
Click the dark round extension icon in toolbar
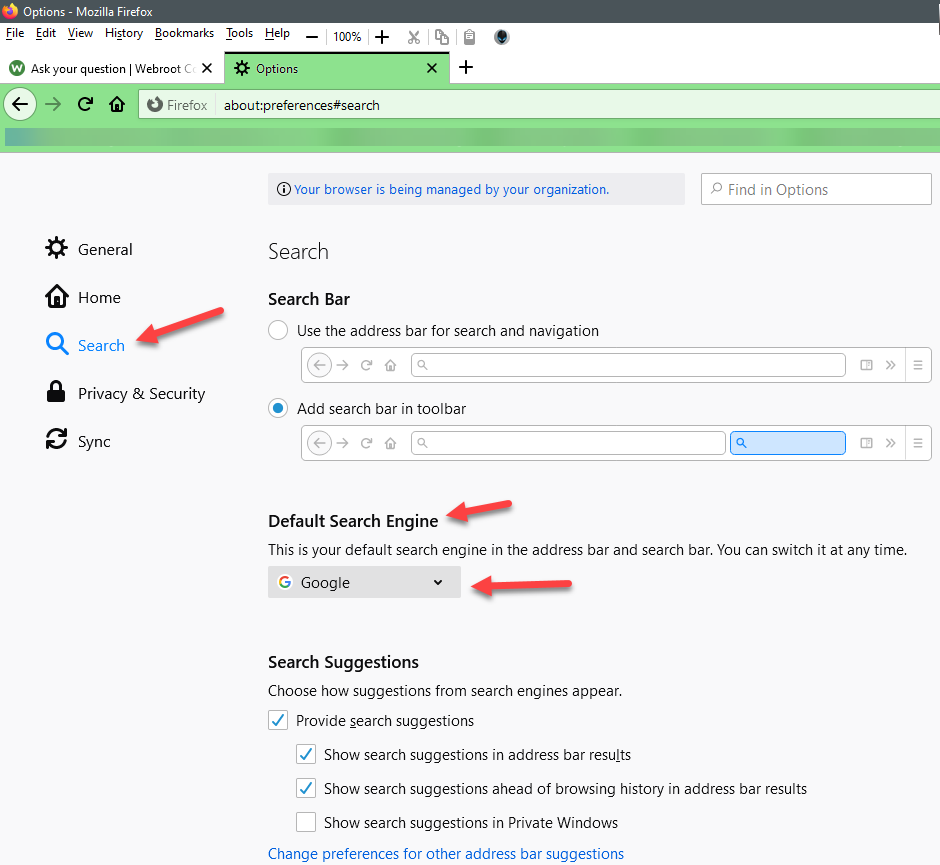[x=502, y=37]
